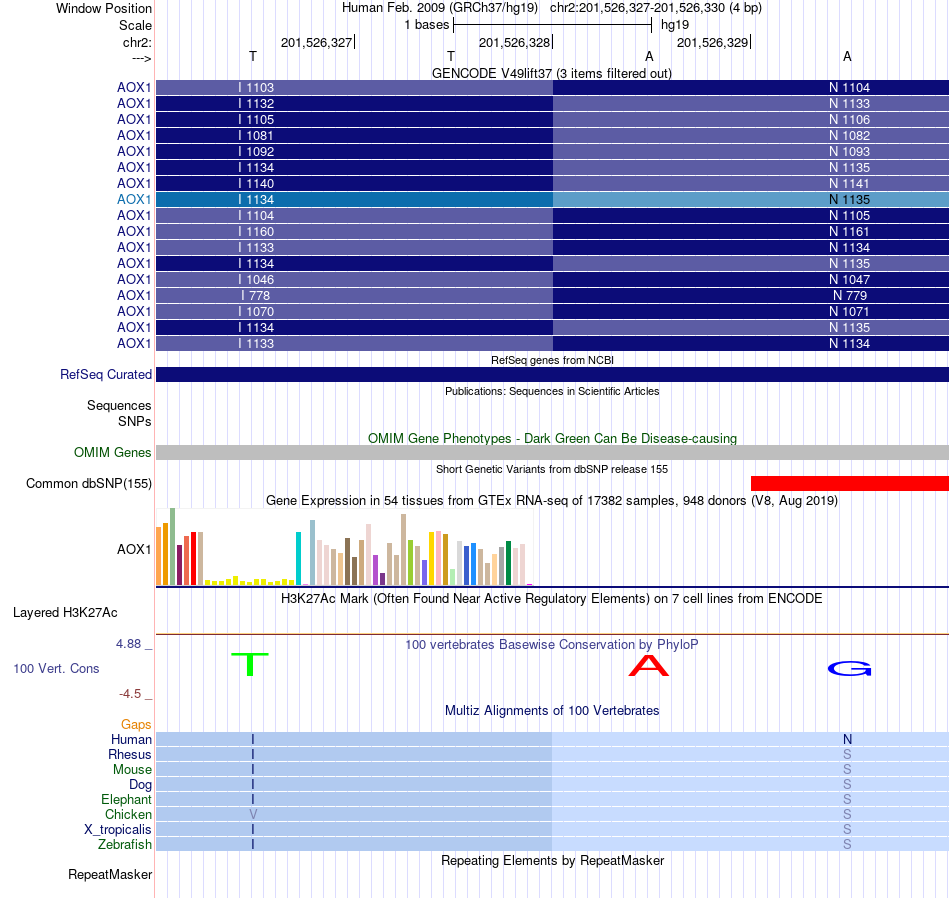
Task: Open the OMIM Gene Phenotypes track title
Action: point(552,438)
